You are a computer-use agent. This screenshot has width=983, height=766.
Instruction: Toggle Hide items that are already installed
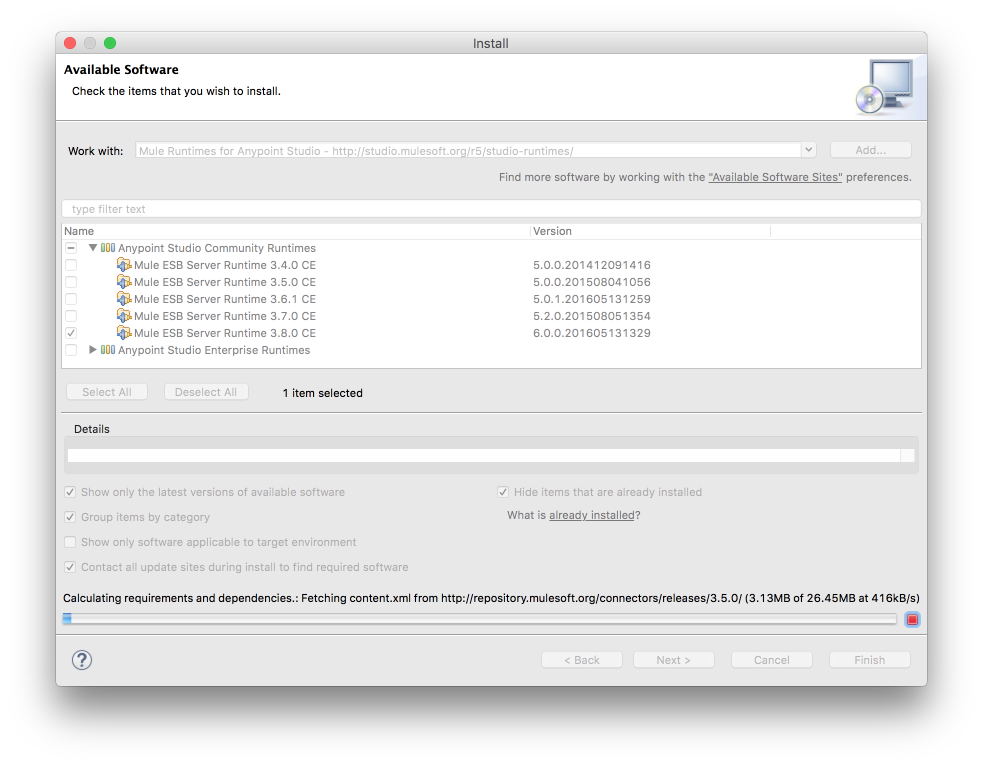click(503, 492)
